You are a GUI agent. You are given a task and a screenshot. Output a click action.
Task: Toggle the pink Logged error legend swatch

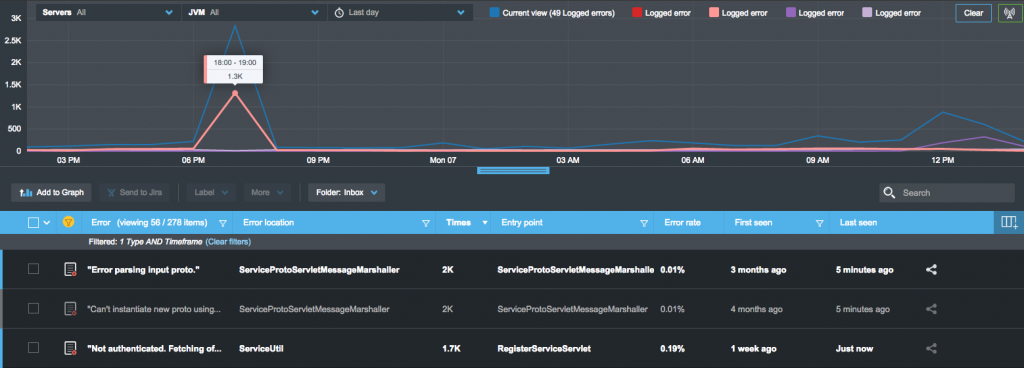[x=714, y=12]
